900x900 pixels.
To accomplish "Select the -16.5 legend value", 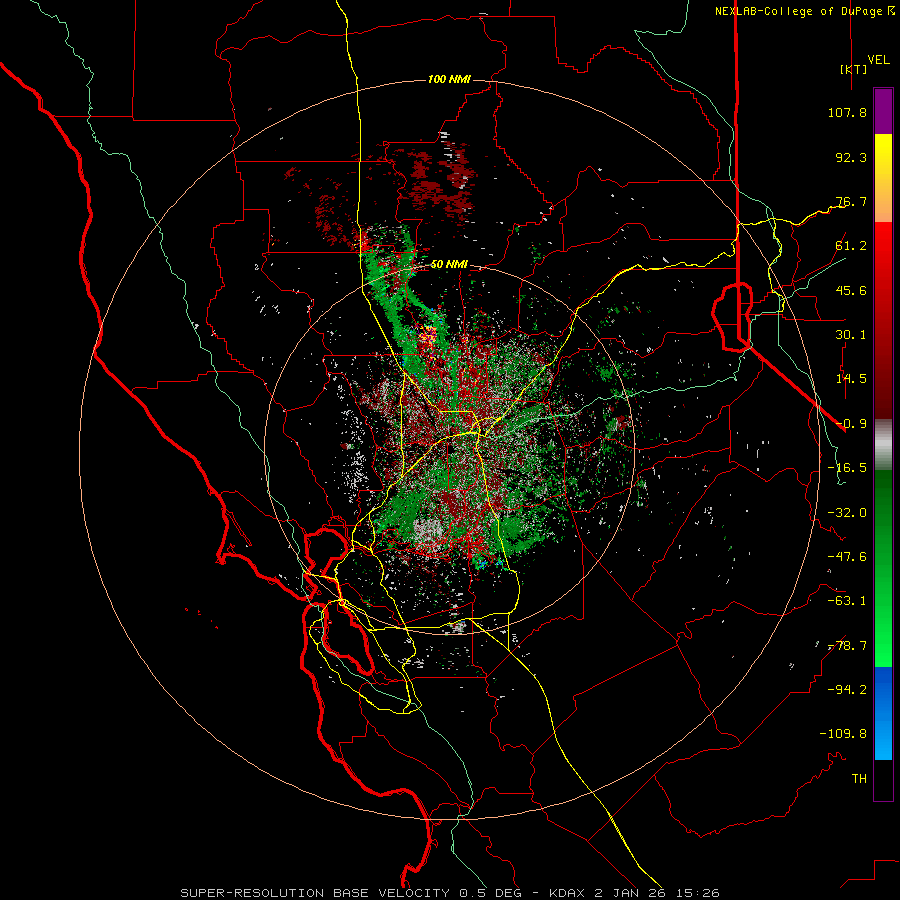I will pos(847,468).
